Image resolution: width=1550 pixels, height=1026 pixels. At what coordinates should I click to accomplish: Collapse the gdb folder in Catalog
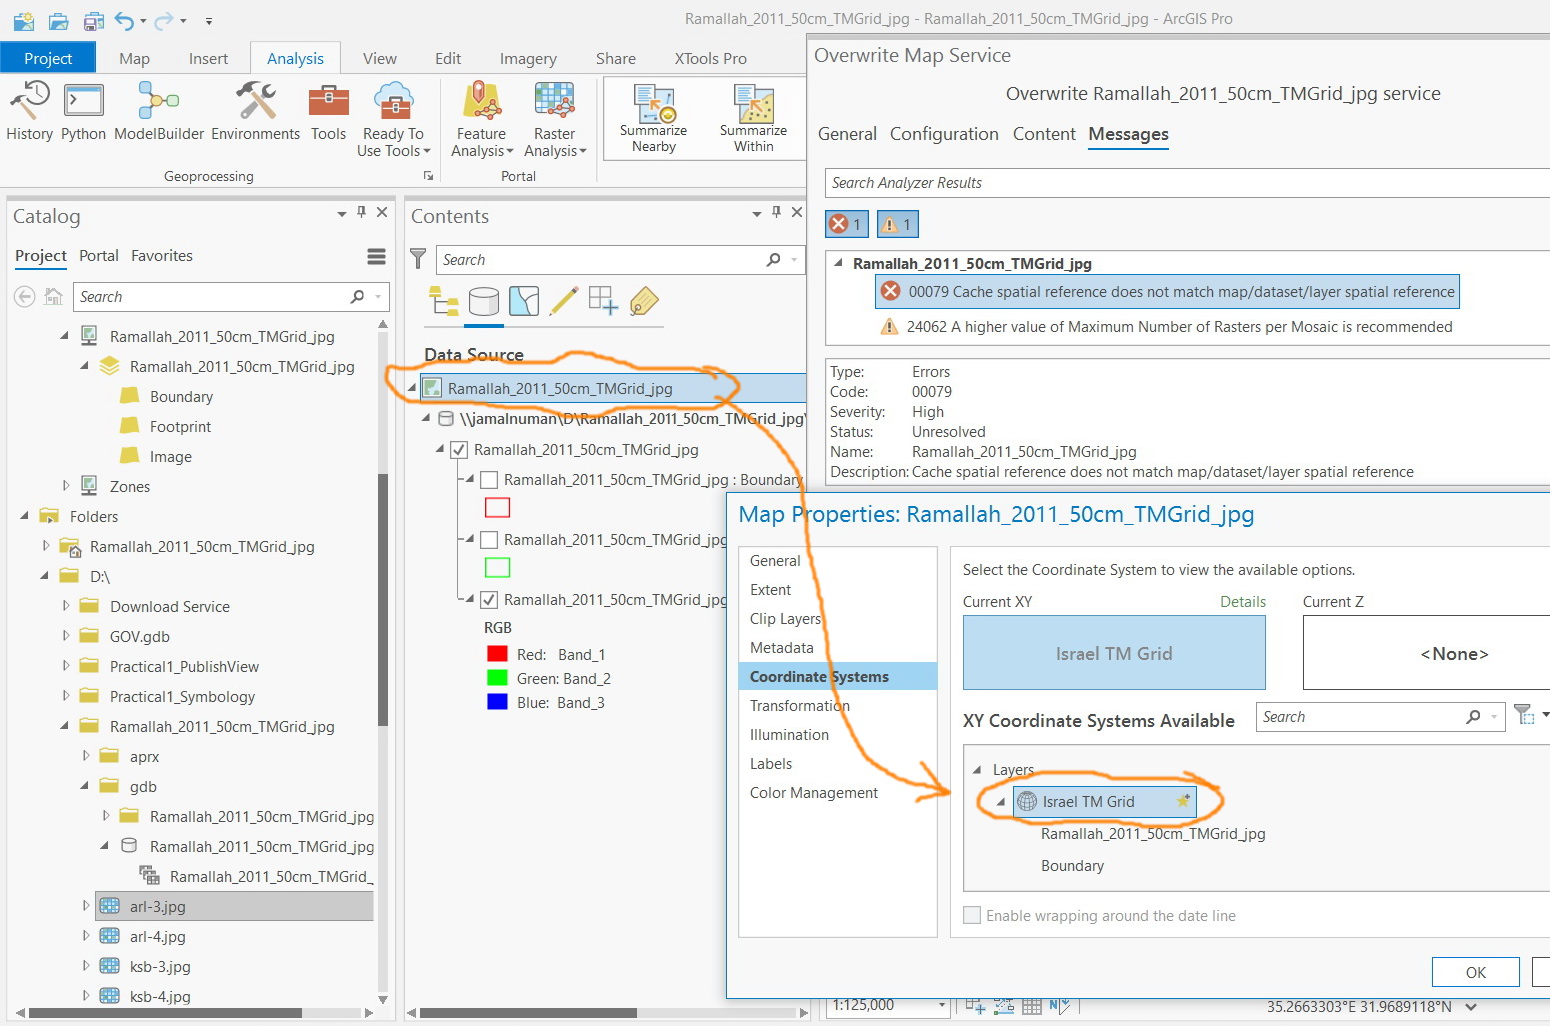(x=86, y=786)
